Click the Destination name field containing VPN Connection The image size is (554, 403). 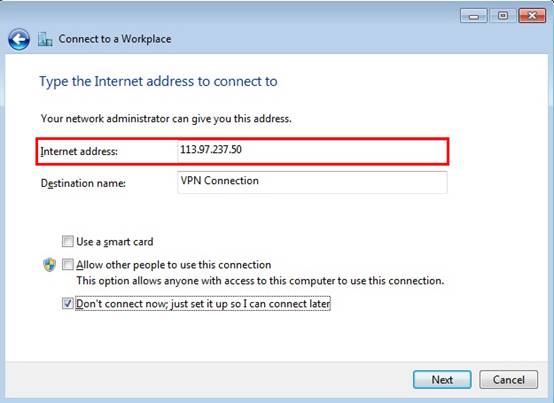[312, 182]
